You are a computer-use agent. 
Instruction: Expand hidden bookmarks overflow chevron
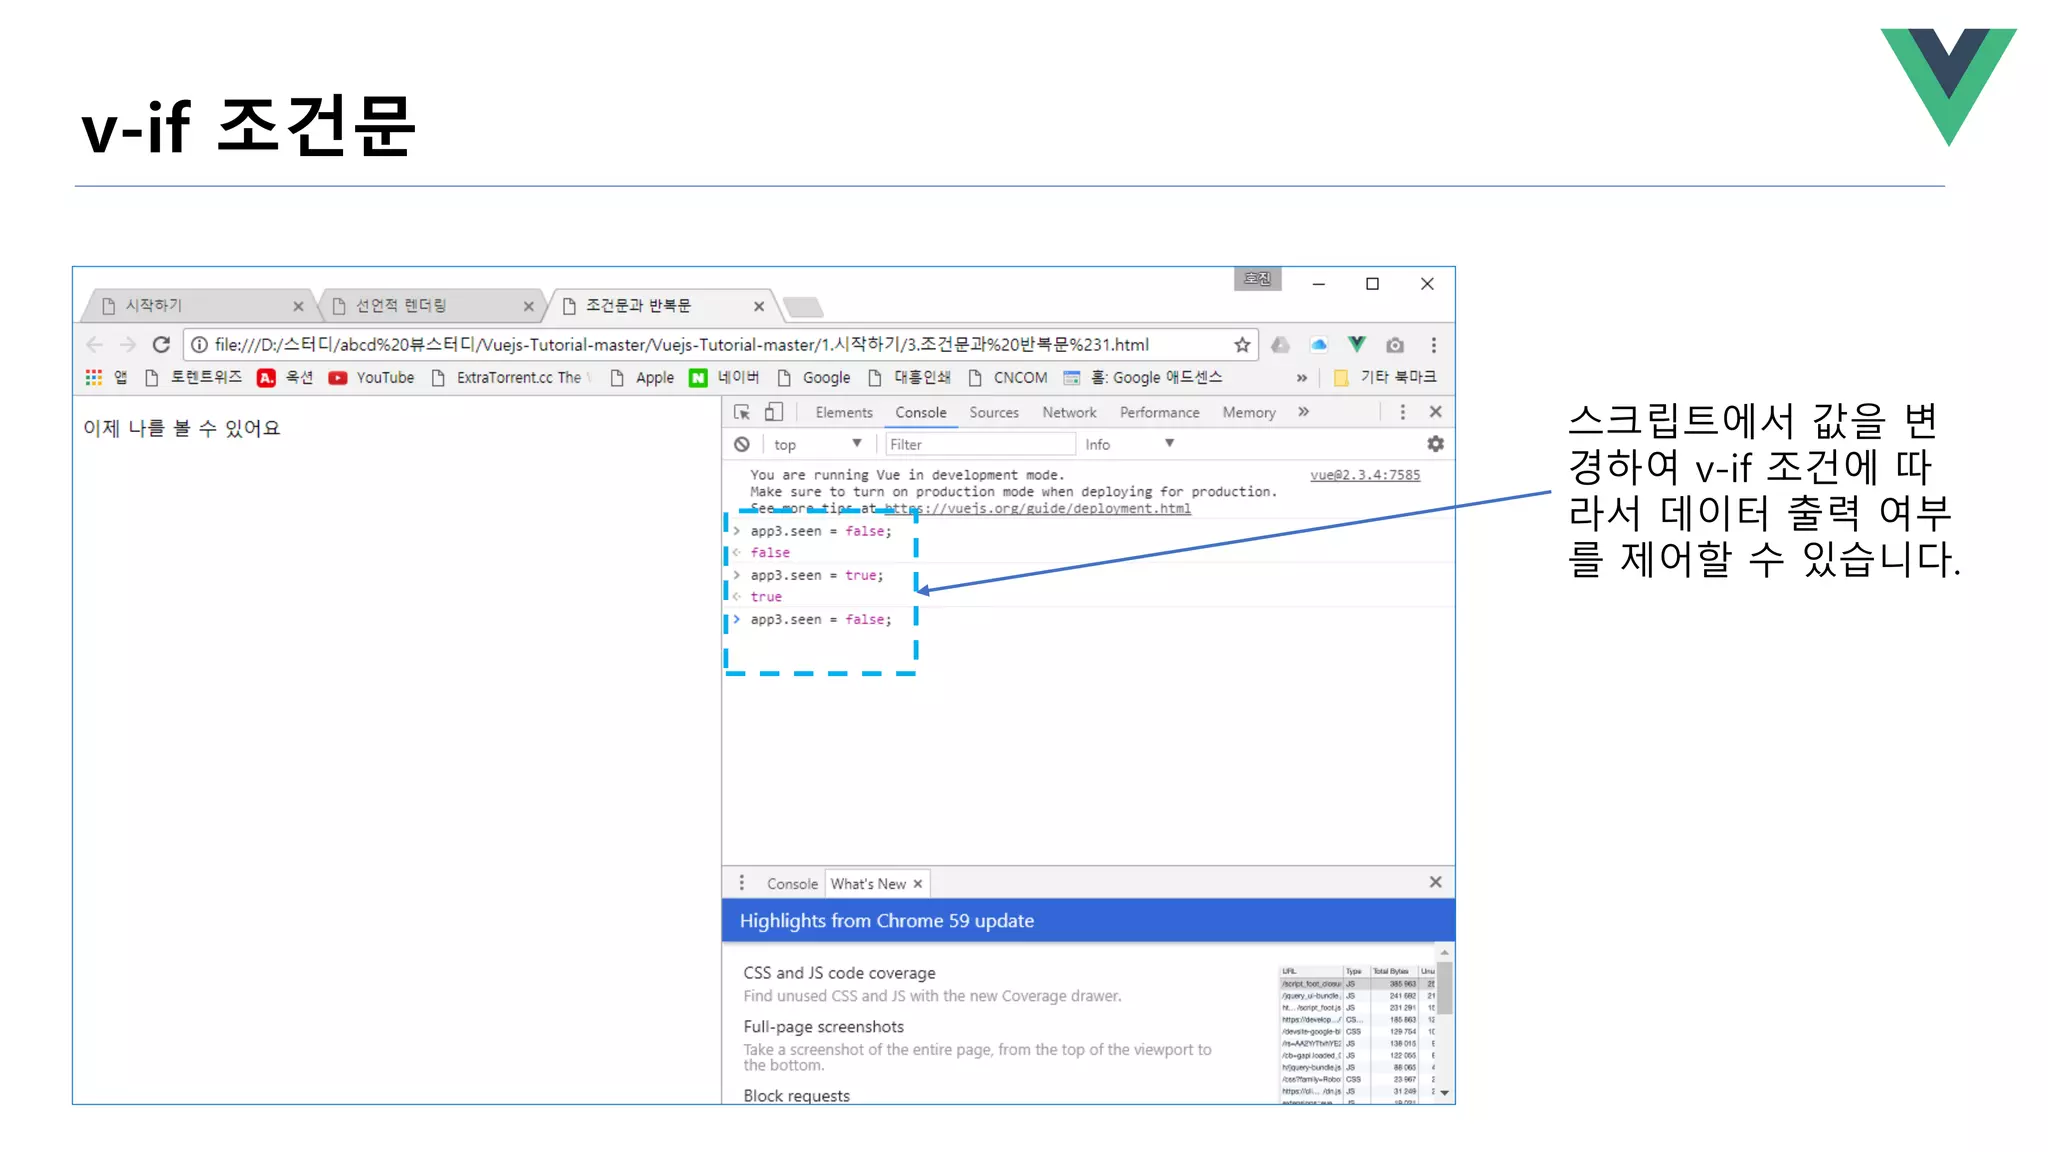pos(1301,378)
